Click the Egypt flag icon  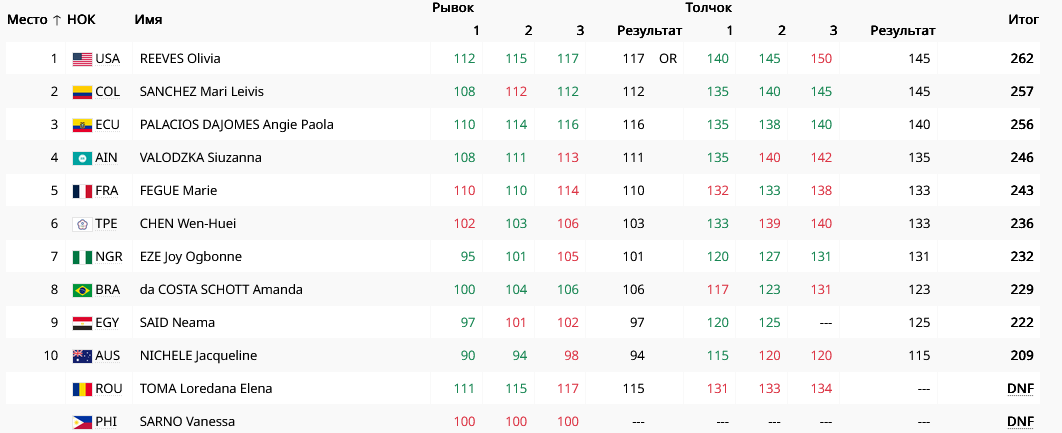[82, 323]
